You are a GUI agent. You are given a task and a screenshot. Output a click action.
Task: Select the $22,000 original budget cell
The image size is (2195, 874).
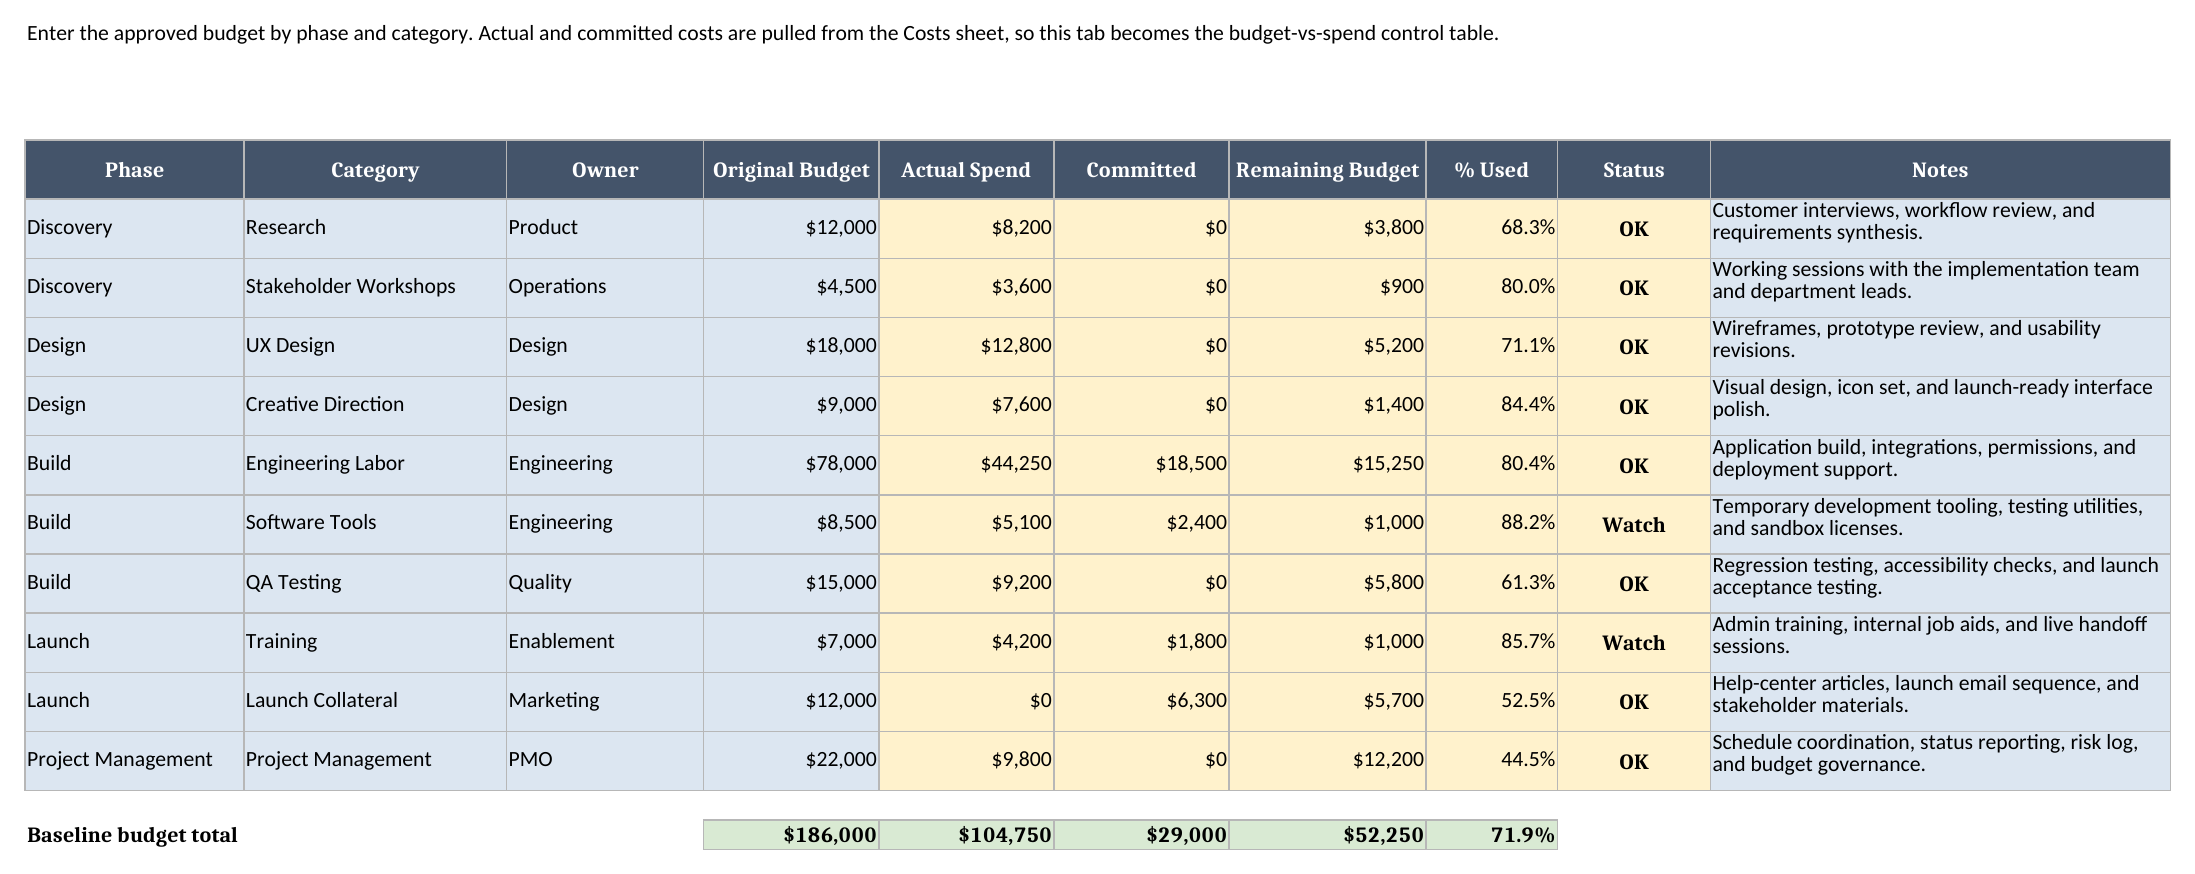point(791,760)
